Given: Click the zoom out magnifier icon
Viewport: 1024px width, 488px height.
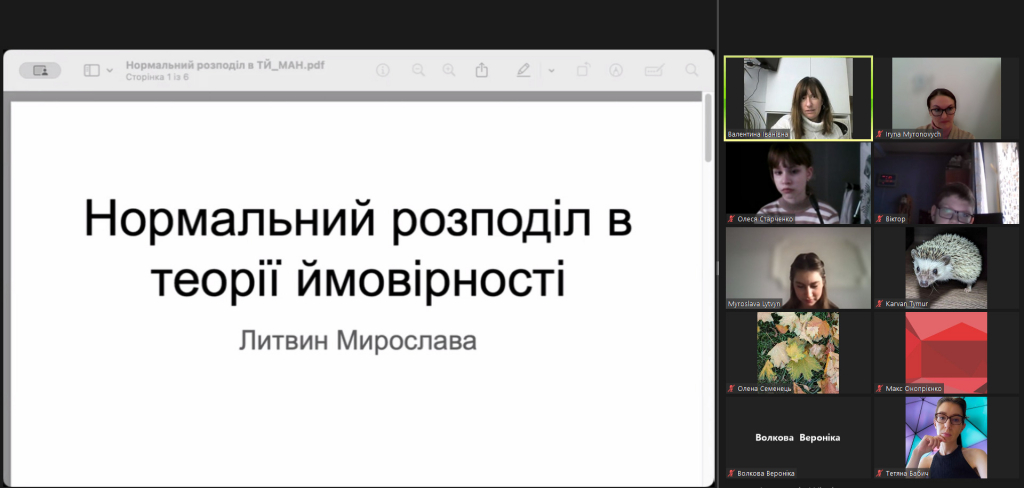Looking at the screenshot, I should tap(418, 71).
